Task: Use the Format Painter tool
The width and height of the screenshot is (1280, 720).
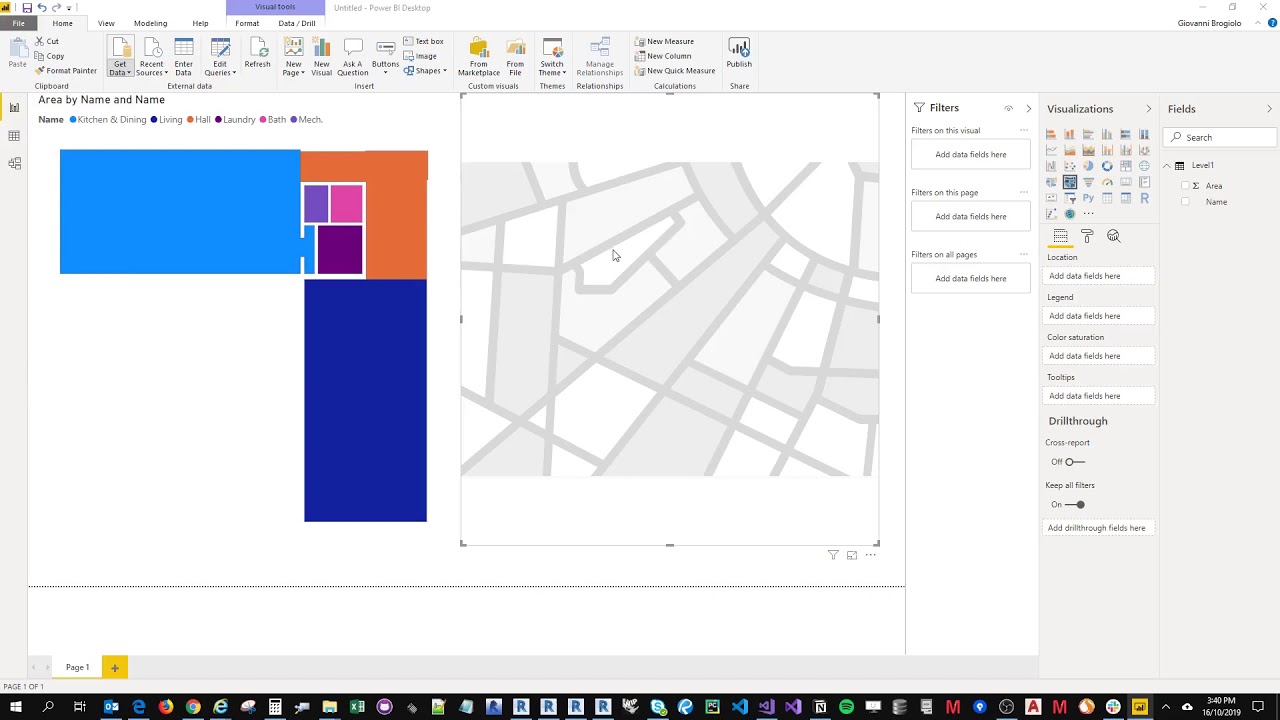Action: pos(66,71)
